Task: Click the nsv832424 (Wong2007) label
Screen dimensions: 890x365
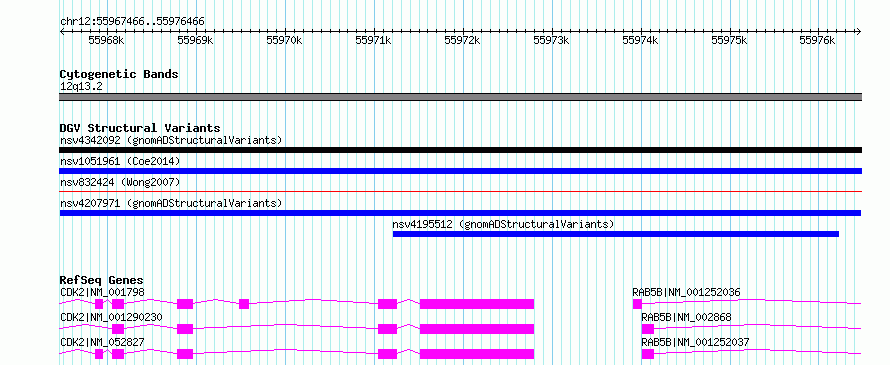Action: tap(120, 182)
